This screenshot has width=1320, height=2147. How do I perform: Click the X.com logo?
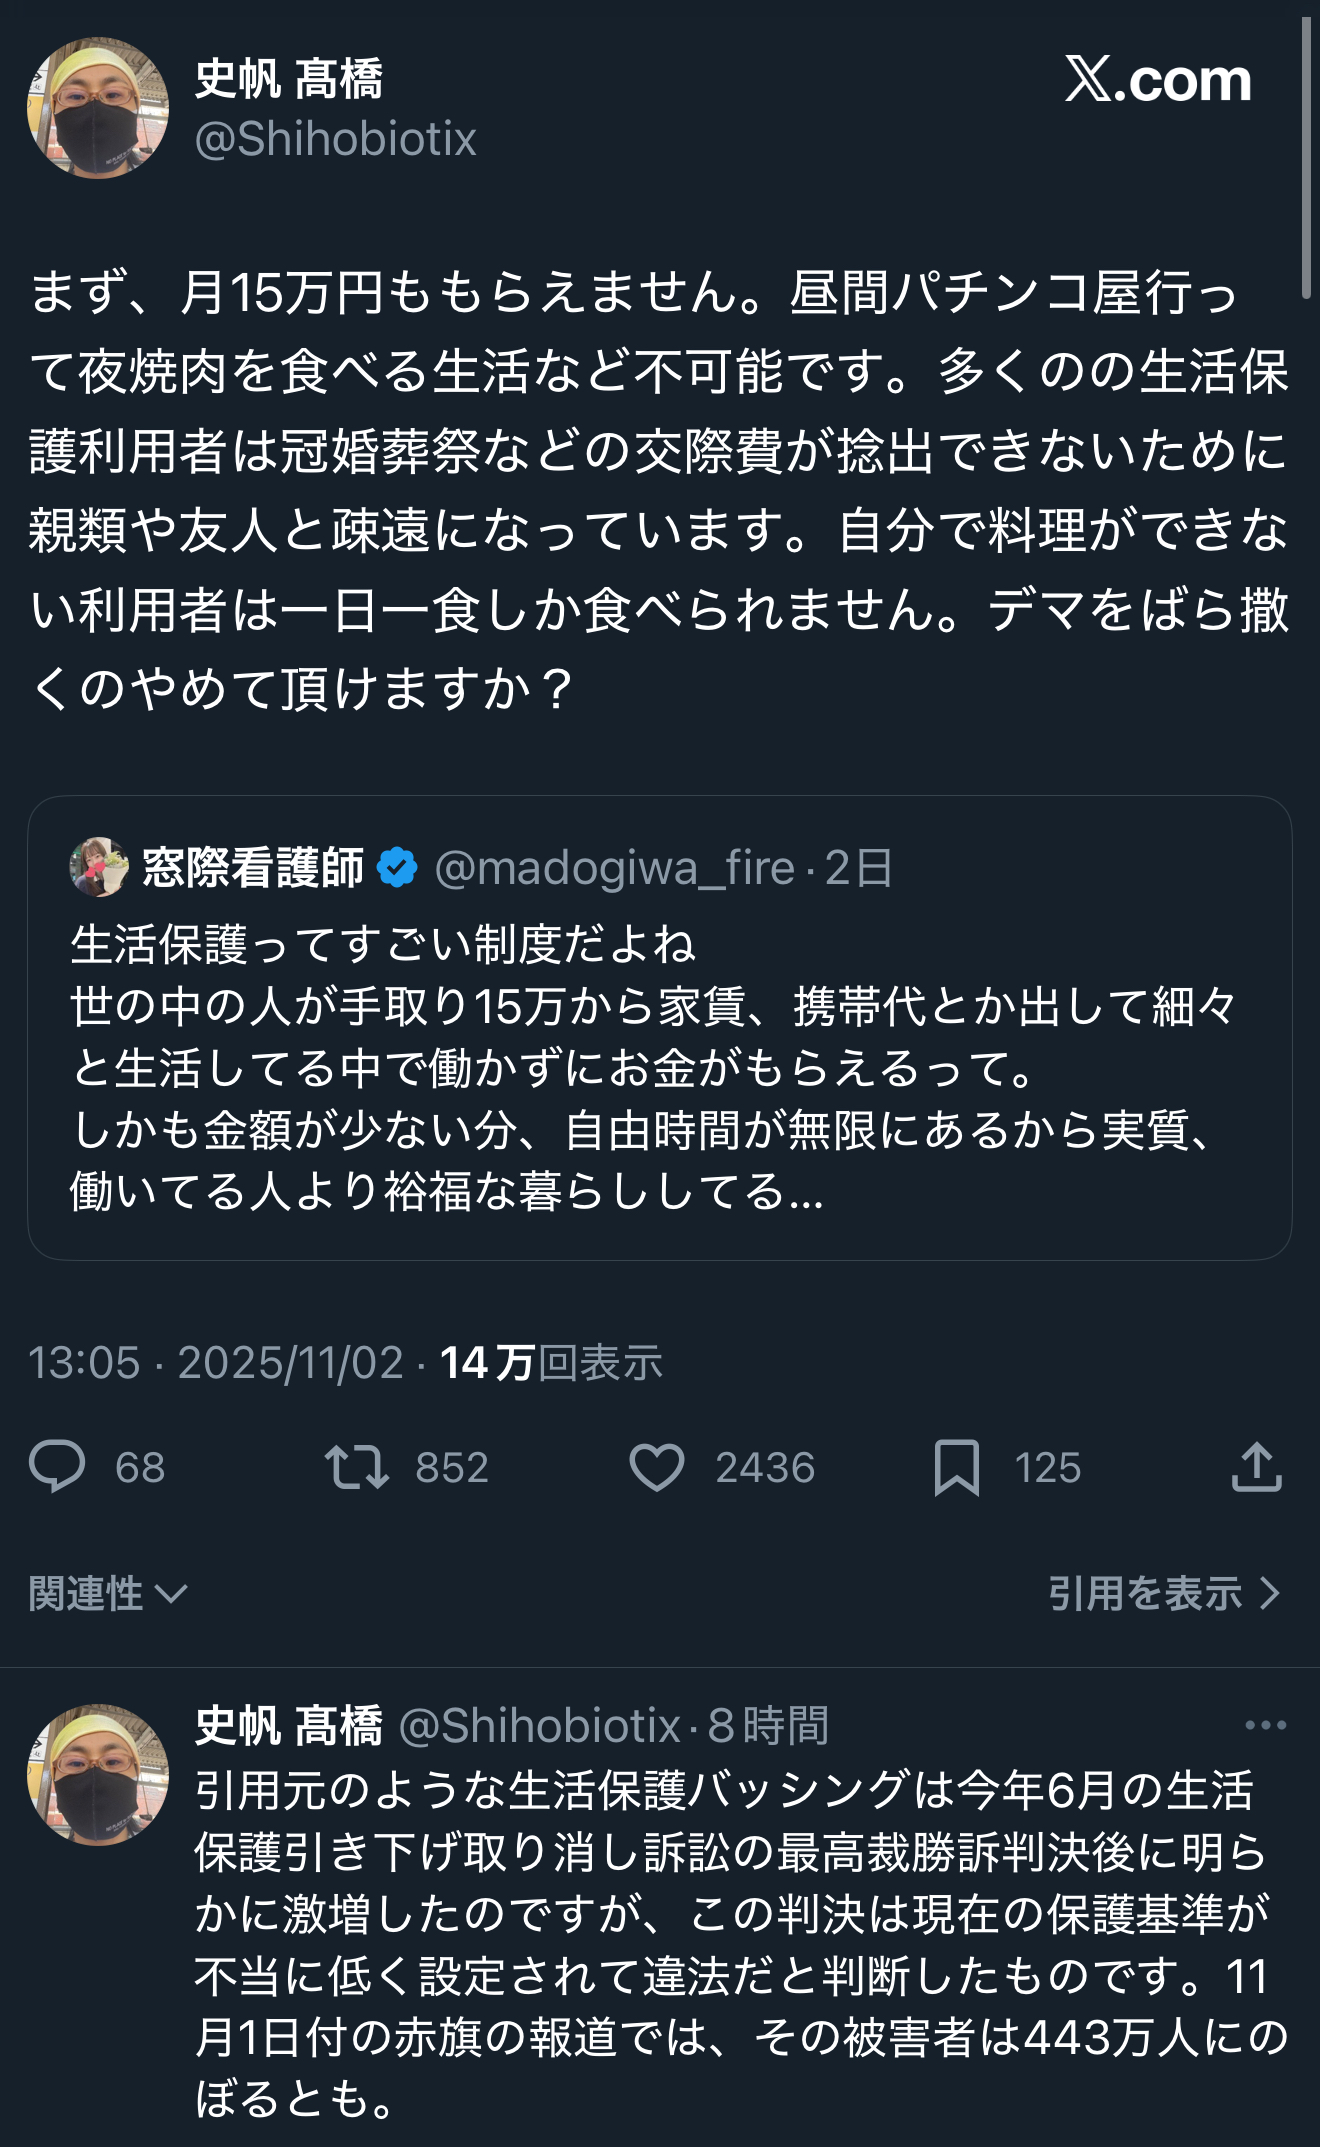1158,80
